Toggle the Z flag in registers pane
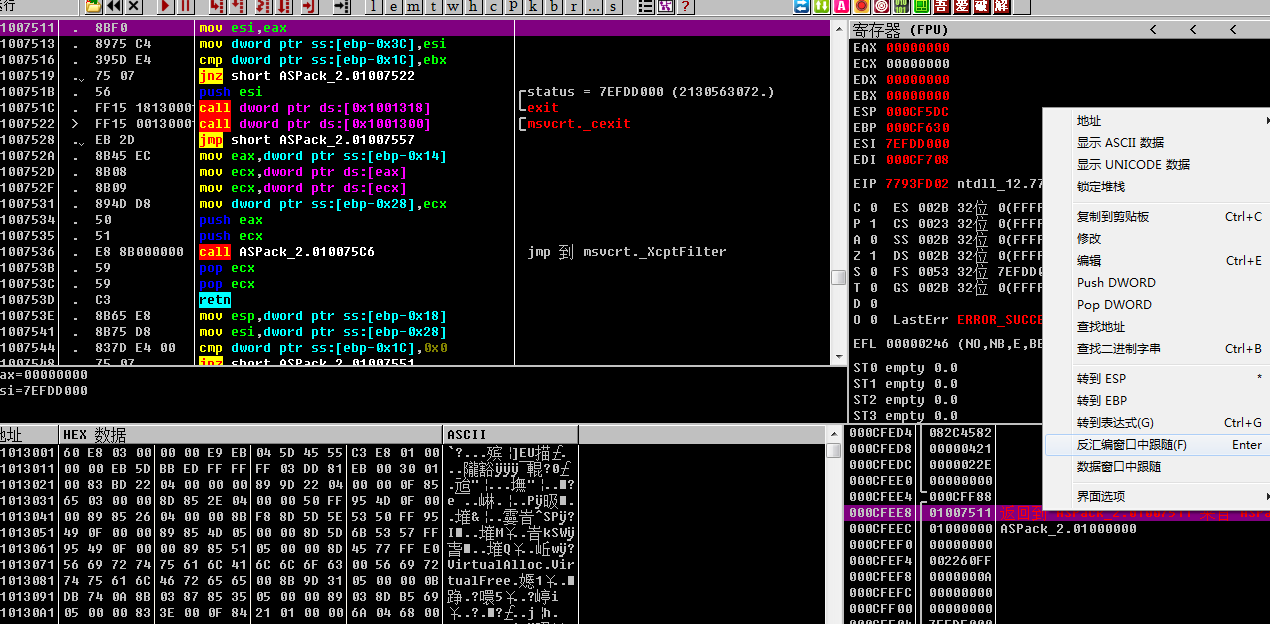The width and height of the screenshot is (1270, 624). [874, 255]
